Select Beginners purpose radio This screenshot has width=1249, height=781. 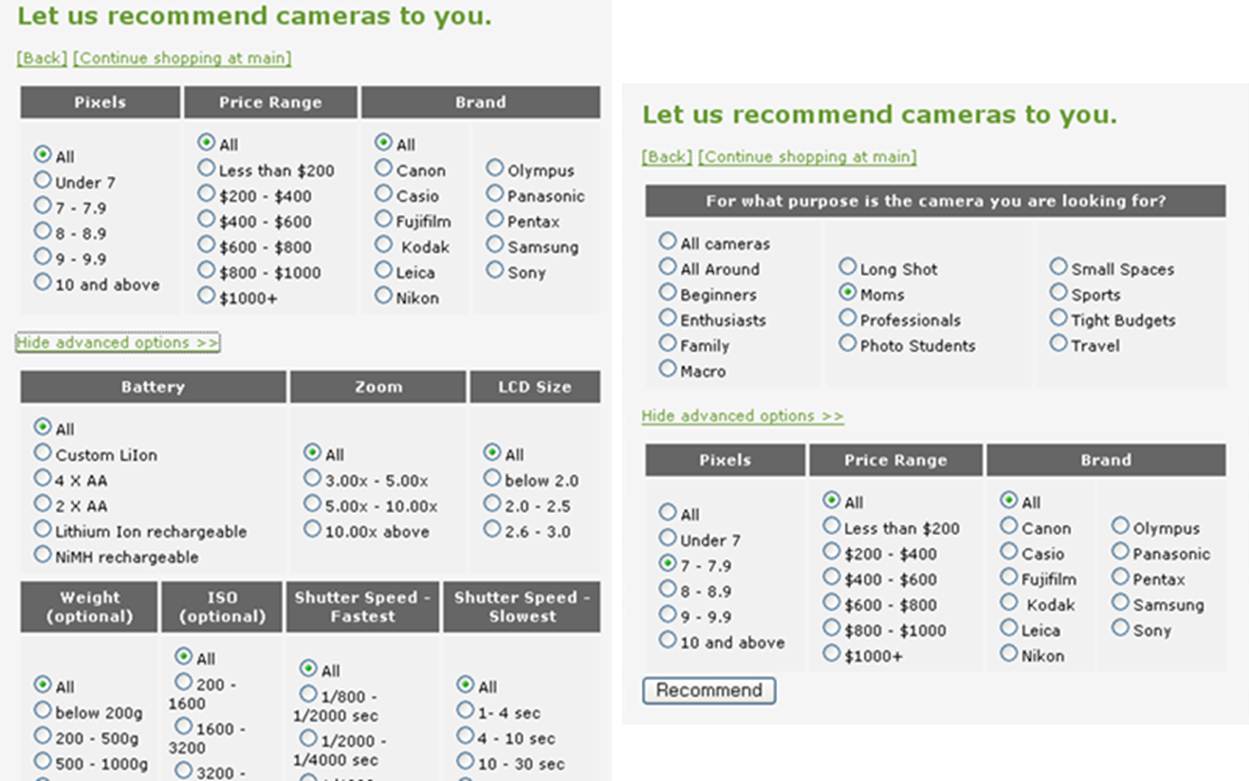pos(667,292)
